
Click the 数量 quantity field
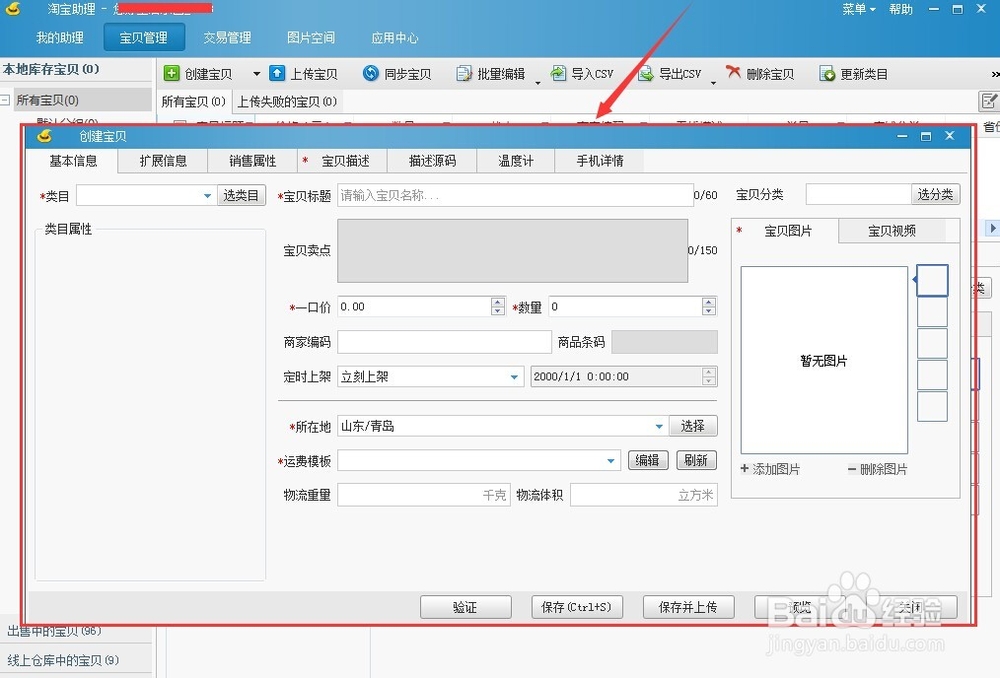[x=626, y=307]
